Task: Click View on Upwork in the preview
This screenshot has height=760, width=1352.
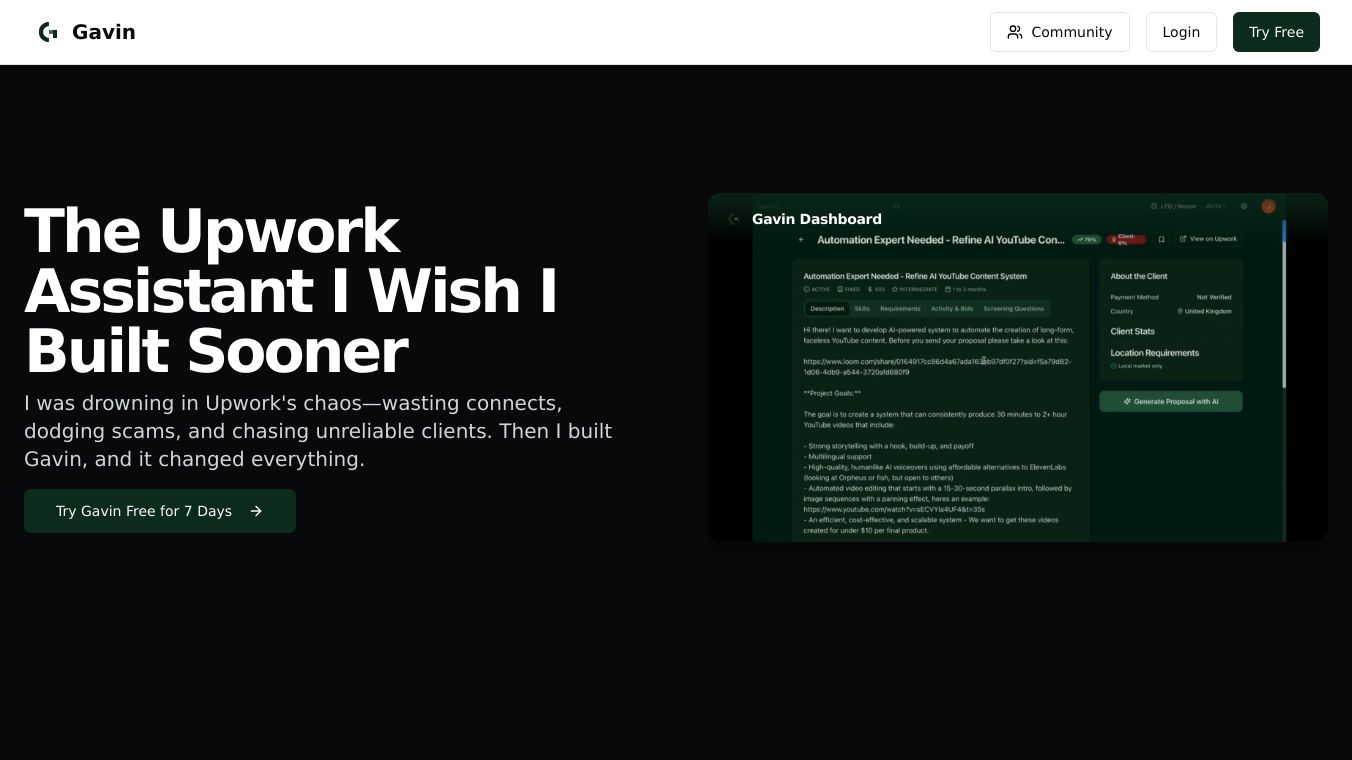Action: [x=1208, y=239]
